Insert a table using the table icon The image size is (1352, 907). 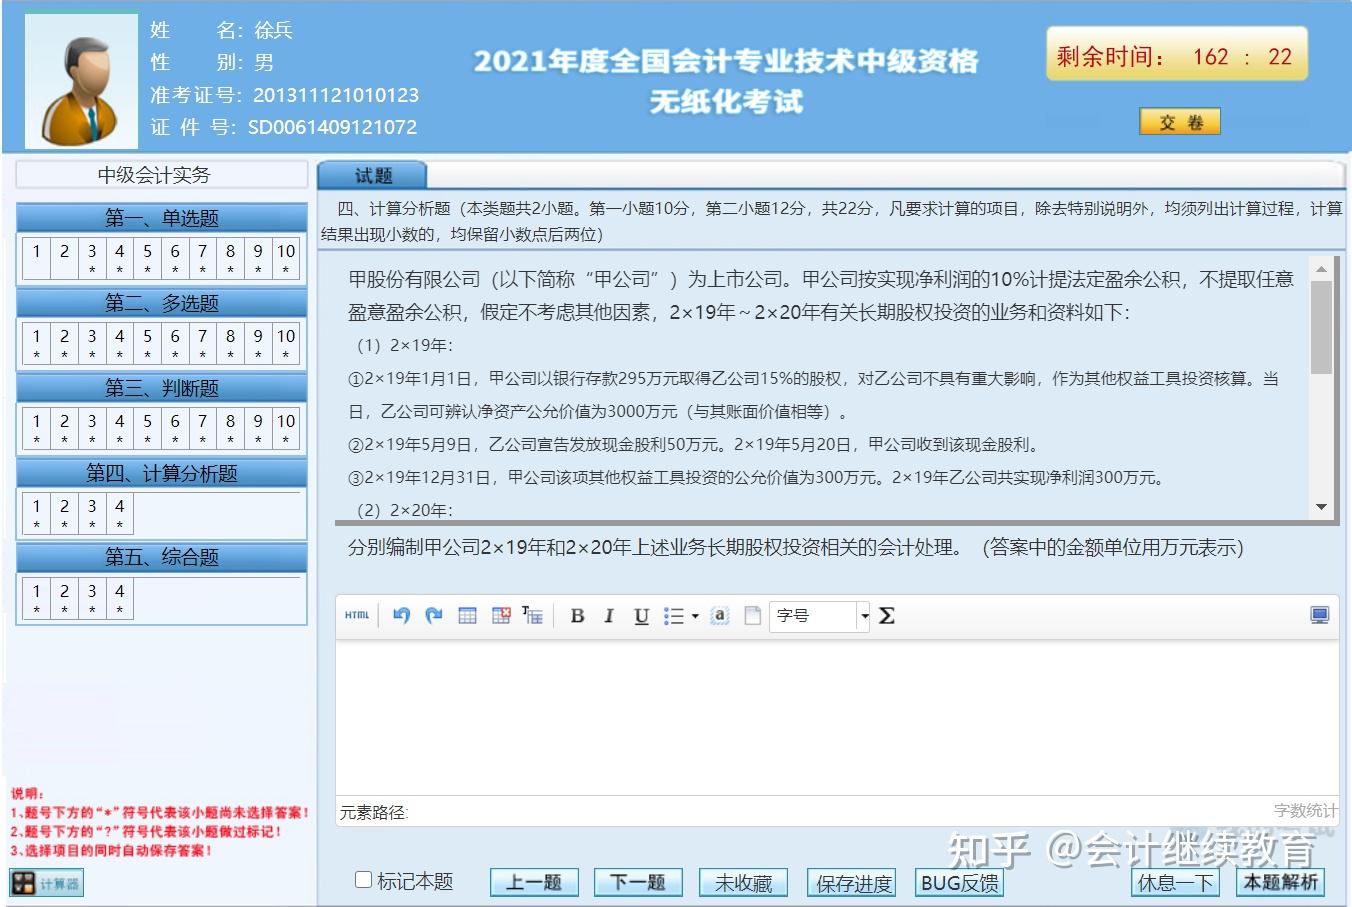(467, 616)
